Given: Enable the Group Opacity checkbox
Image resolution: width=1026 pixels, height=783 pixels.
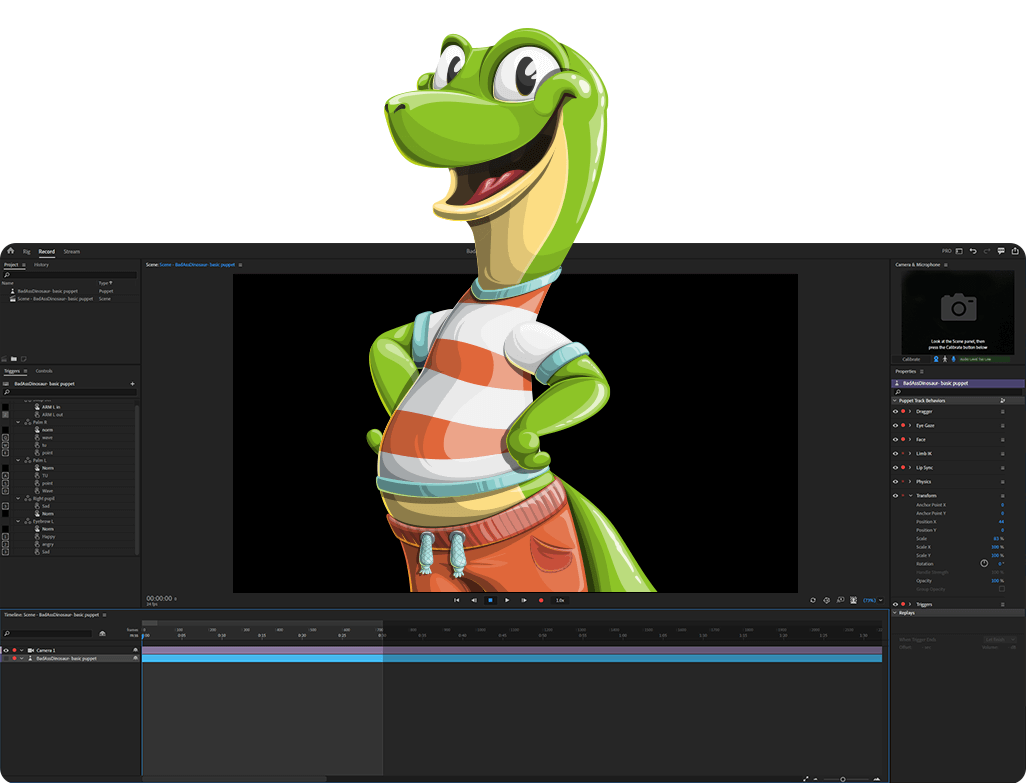Looking at the screenshot, I should click(x=1000, y=590).
